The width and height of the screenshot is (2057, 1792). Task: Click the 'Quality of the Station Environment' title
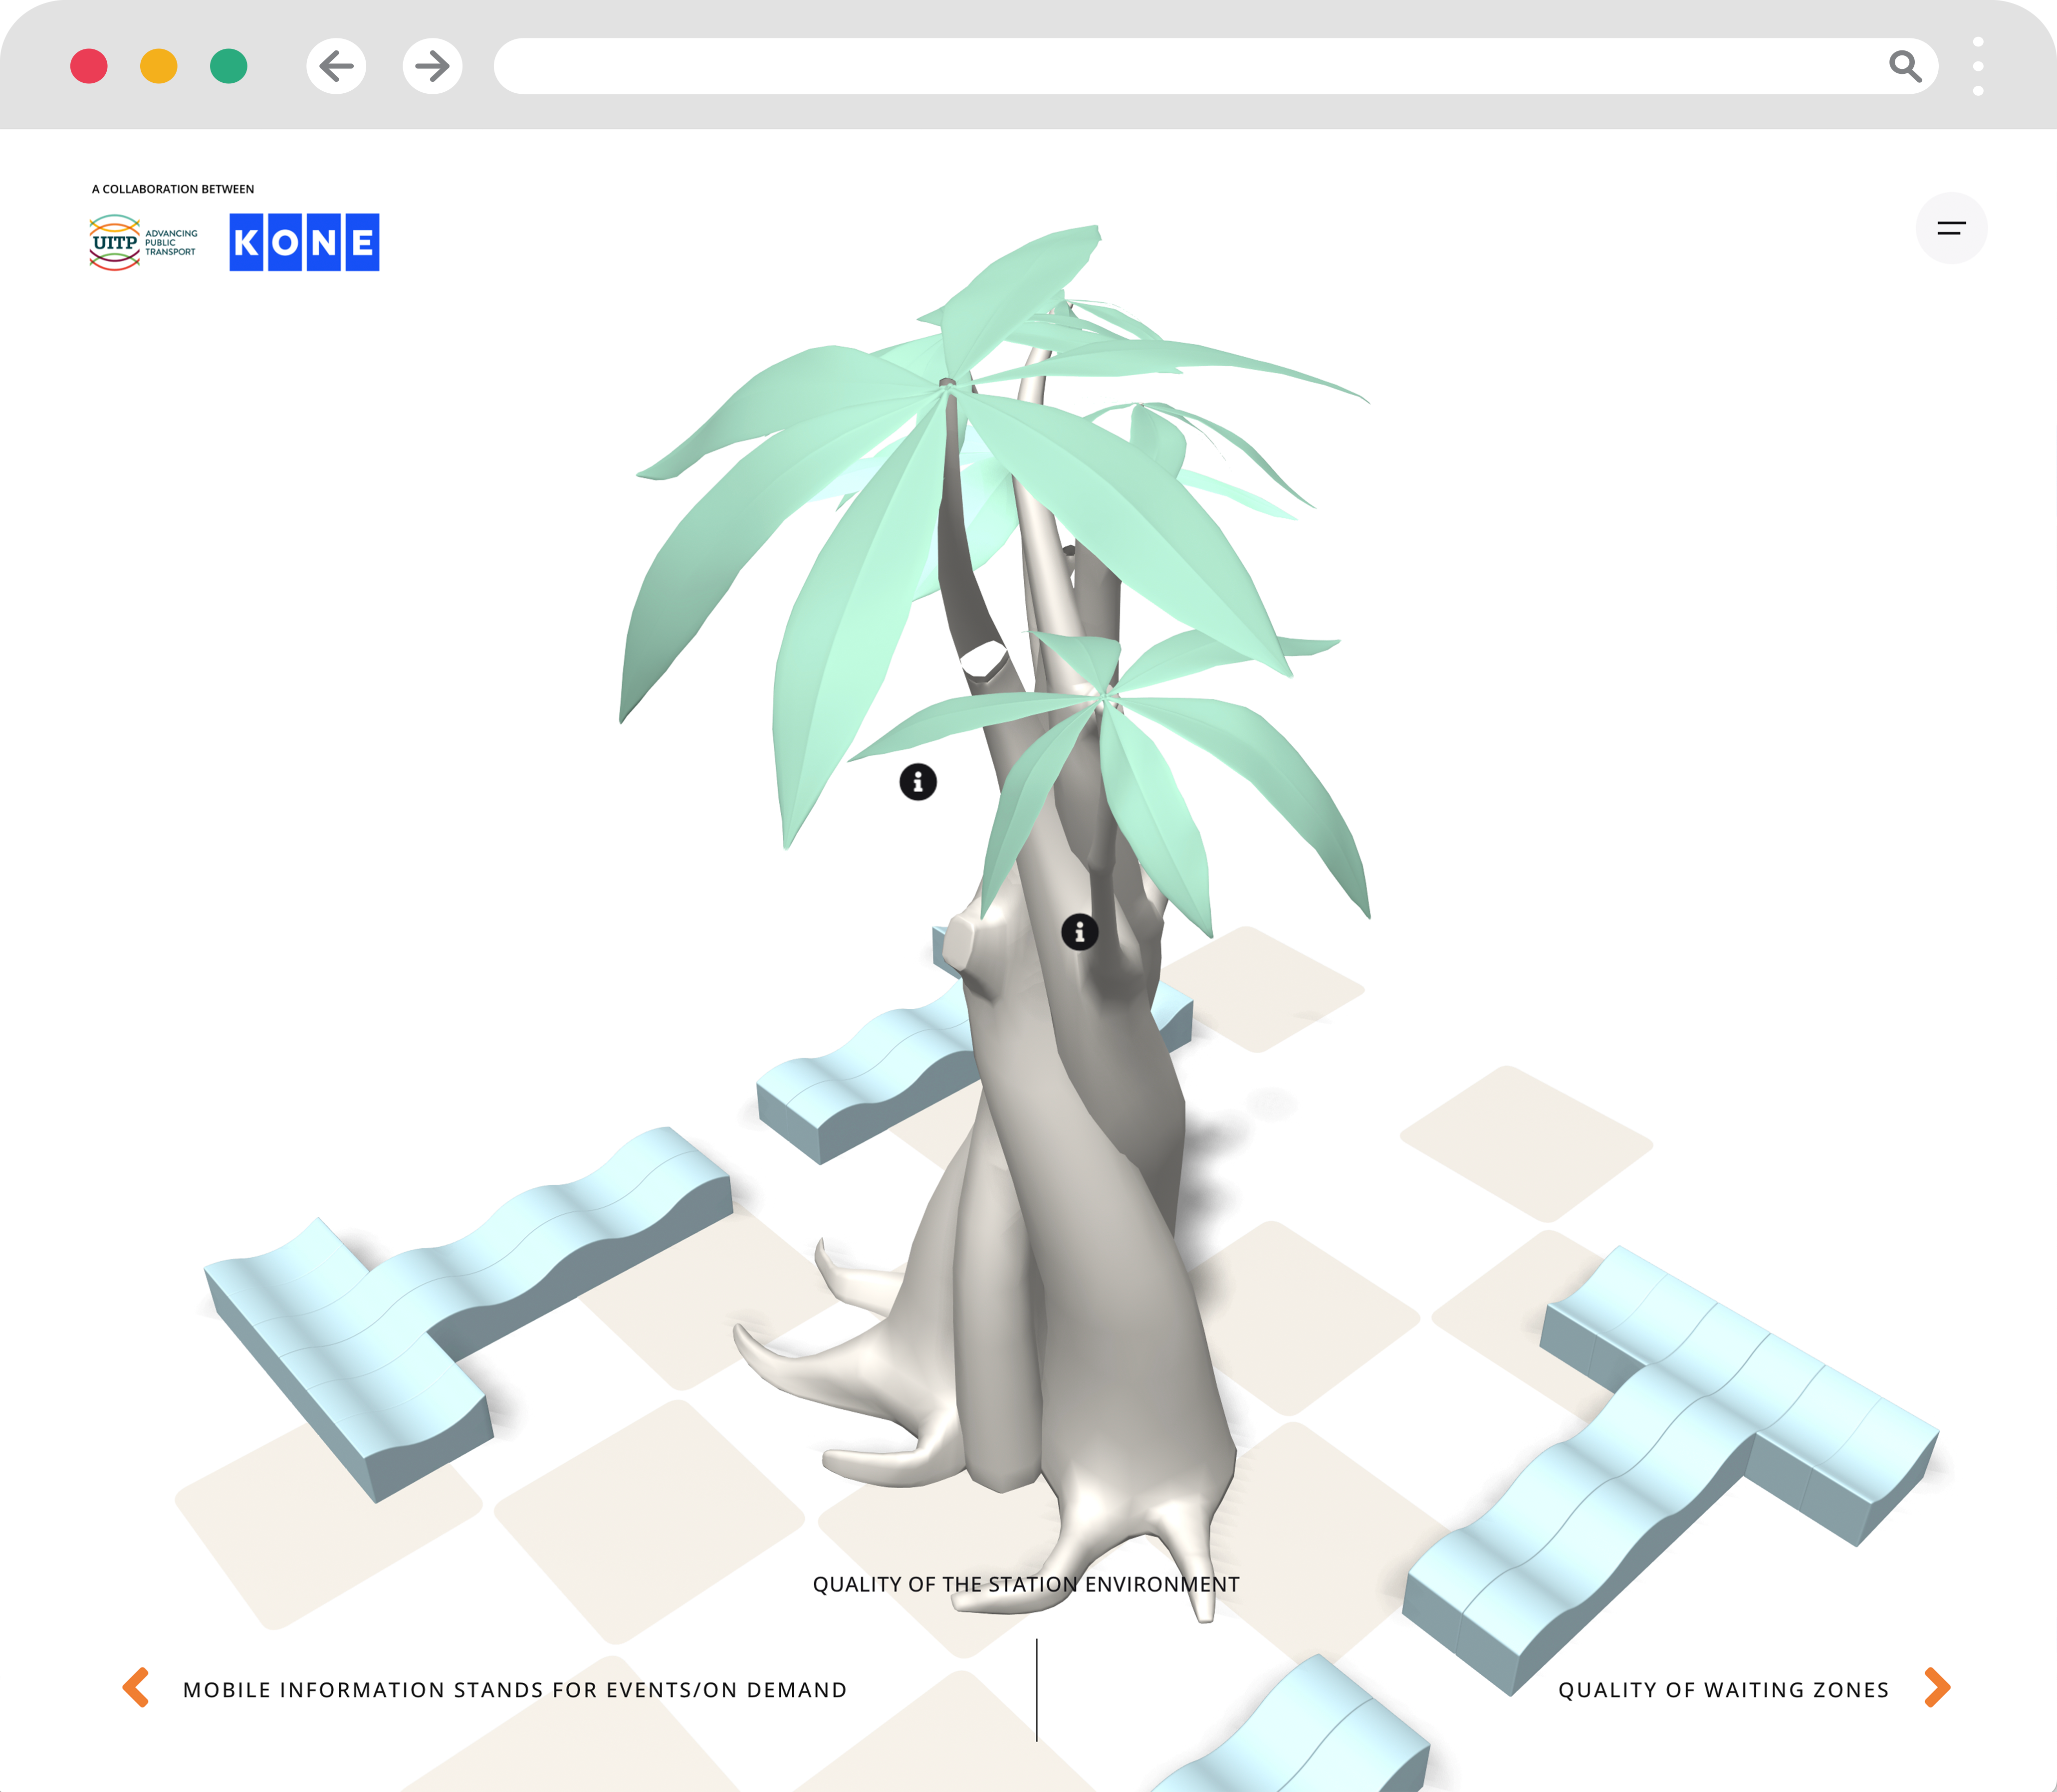(1026, 1585)
